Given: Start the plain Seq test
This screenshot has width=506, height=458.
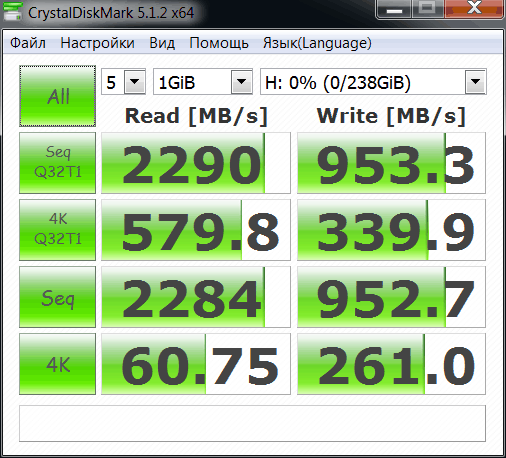Looking at the screenshot, I should pos(57,297).
